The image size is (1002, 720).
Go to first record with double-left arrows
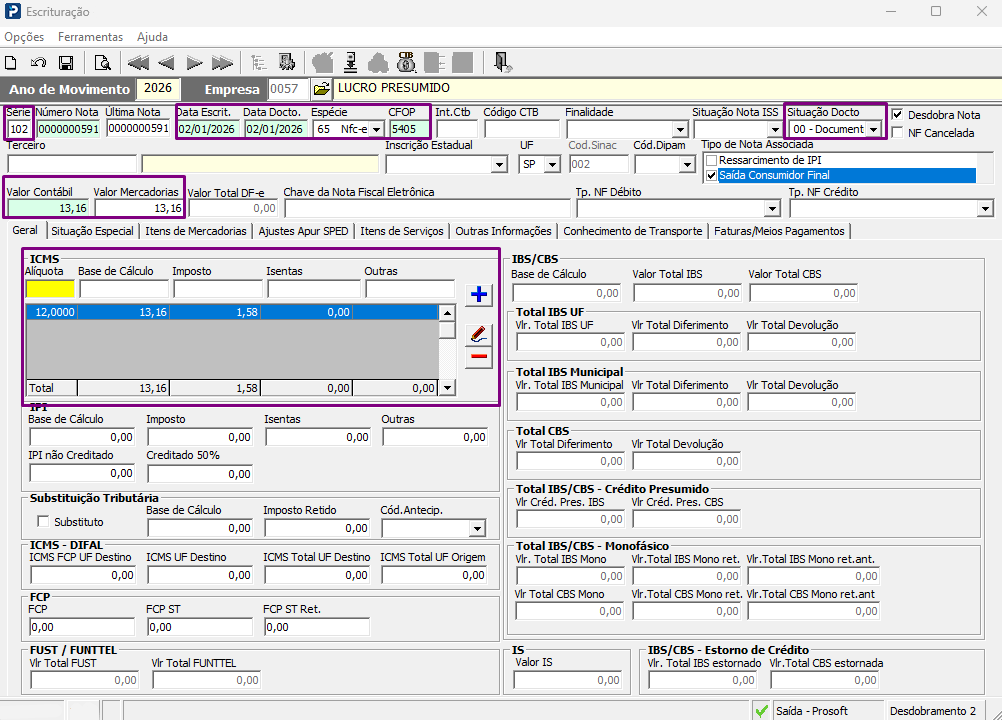coord(138,63)
